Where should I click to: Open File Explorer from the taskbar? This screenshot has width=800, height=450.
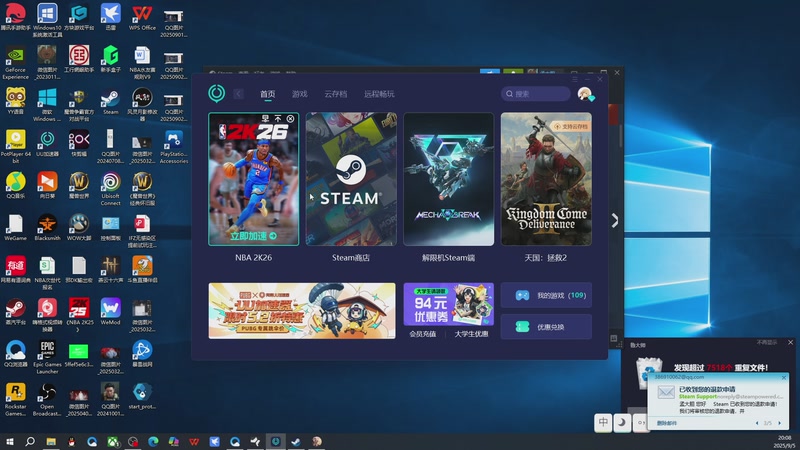pyautogui.click(x=51, y=441)
